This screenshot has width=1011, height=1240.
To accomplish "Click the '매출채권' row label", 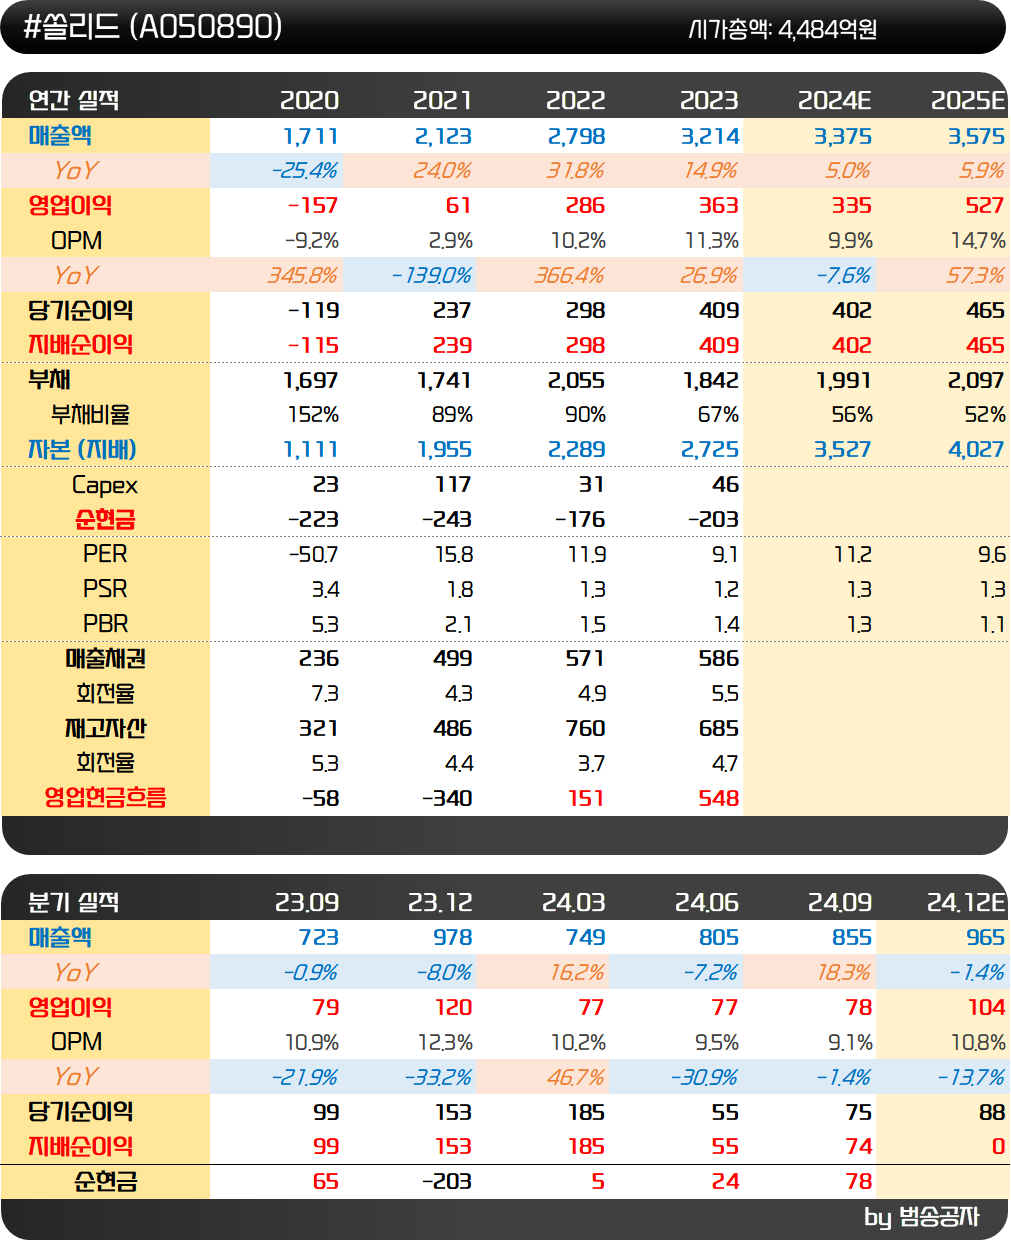I will [105, 659].
